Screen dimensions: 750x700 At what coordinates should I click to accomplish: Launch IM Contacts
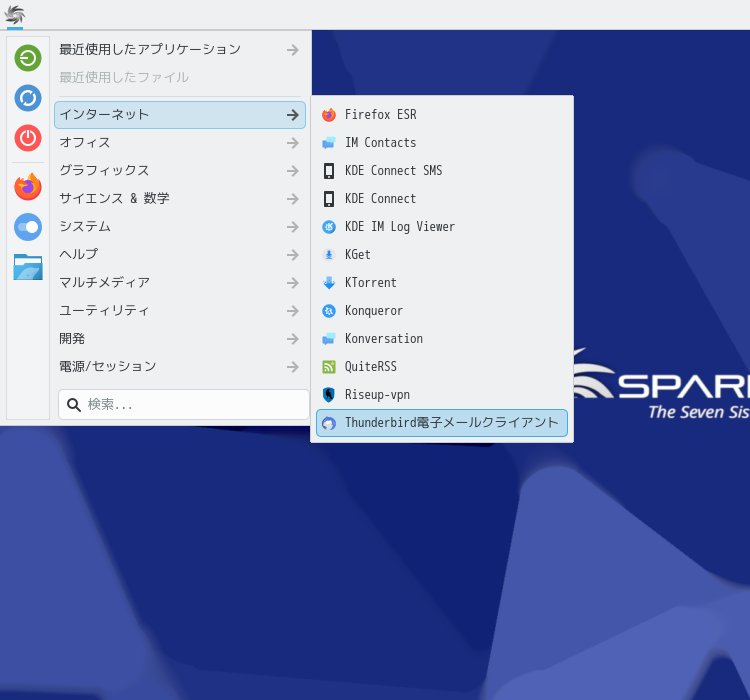pyautogui.click(x=441, y=143)
